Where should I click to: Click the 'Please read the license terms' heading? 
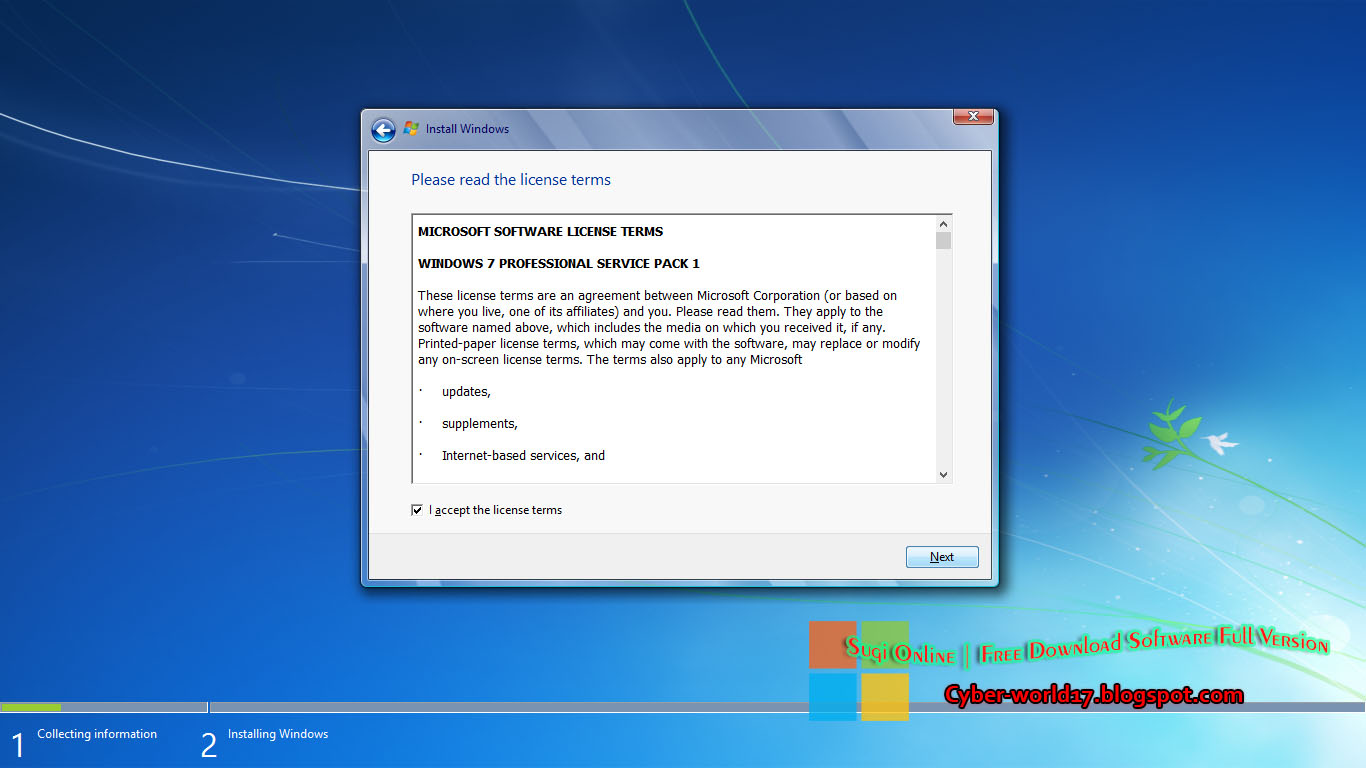[511, 180]
